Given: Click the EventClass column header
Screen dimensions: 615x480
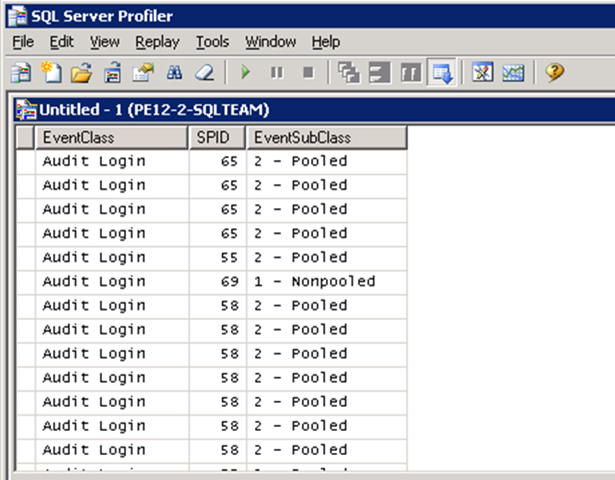Looking at the screenshot, I should (111, 137).
